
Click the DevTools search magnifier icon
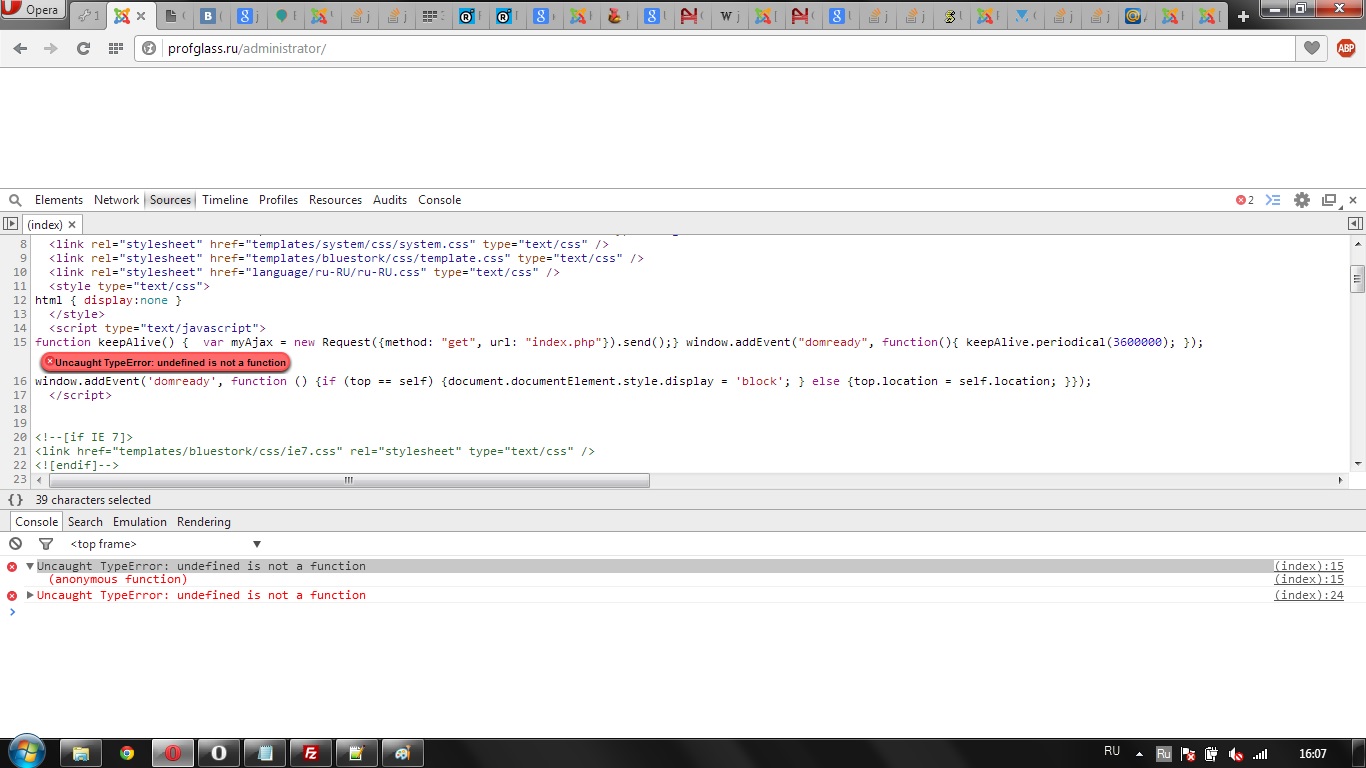(15, 200)
